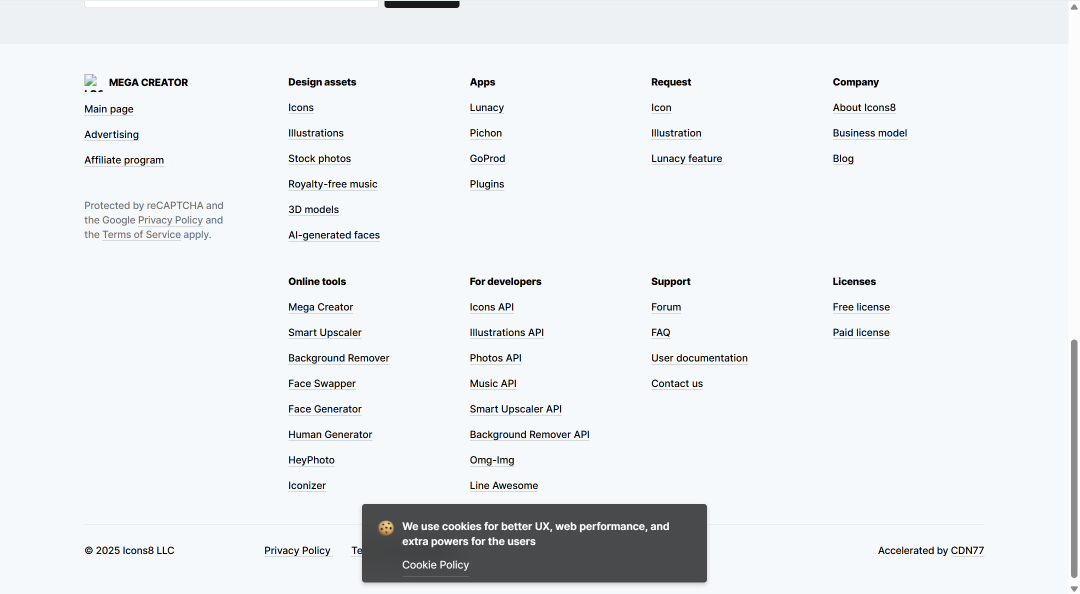
Task: Open Business model link
Action: [x=870, y=133]
